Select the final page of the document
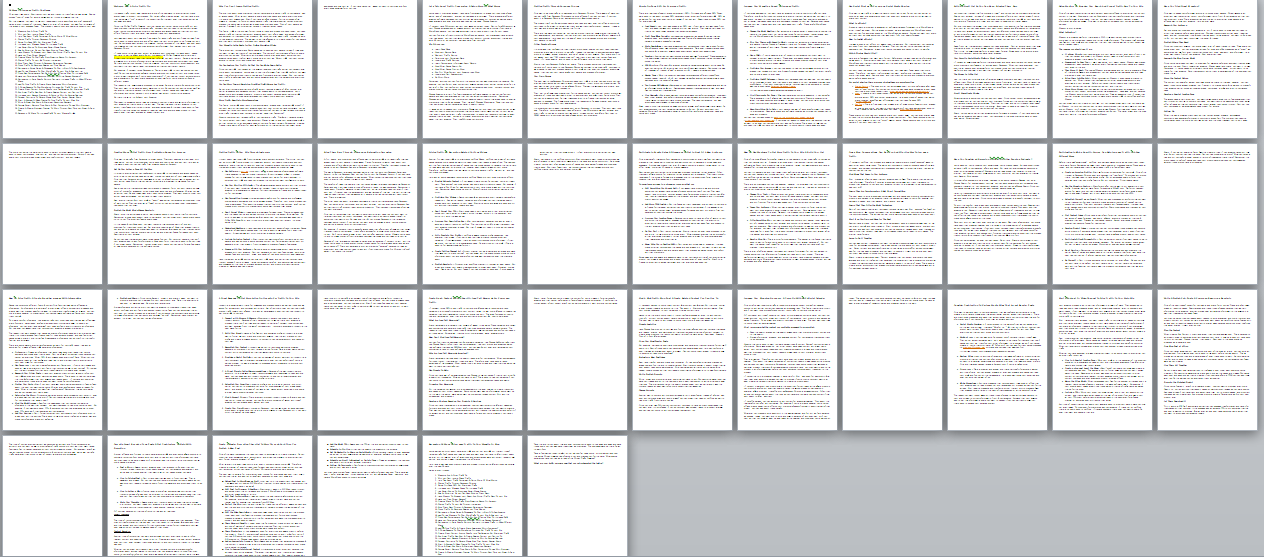This screenshot has width=1264, height=557. coord(577,496)
